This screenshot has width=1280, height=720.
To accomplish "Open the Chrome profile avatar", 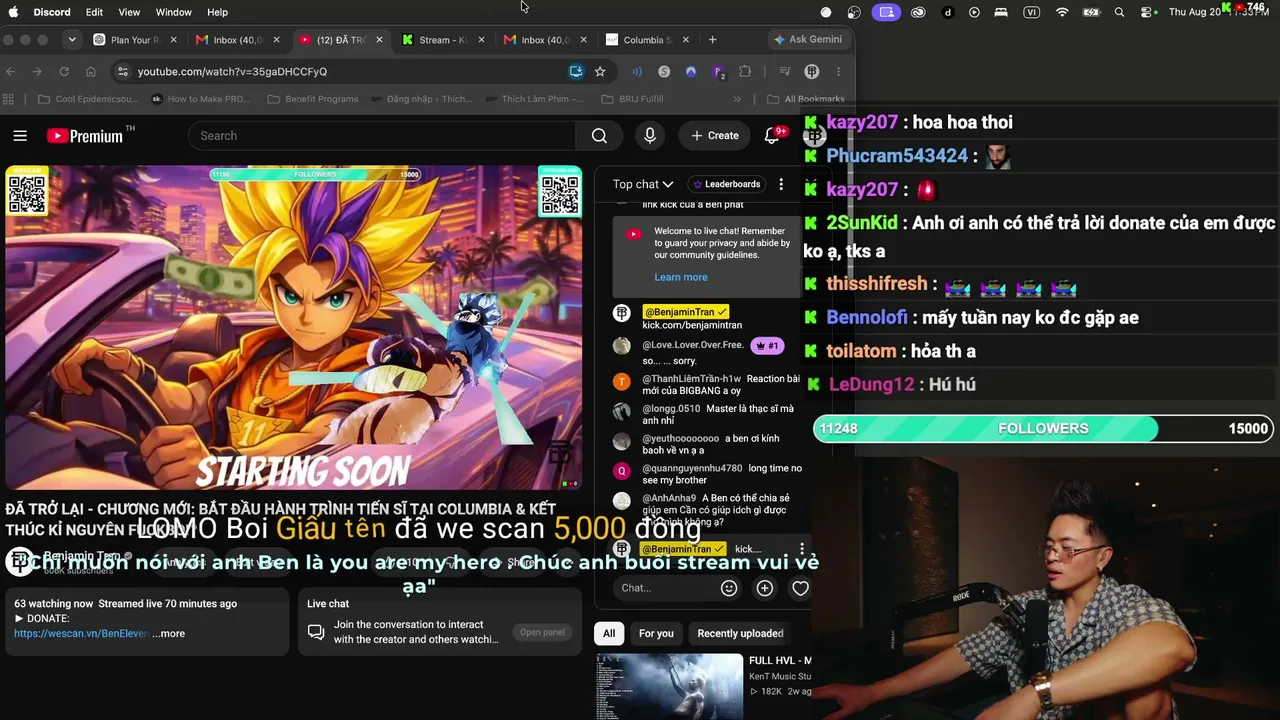I will click(x=812, y=72).
